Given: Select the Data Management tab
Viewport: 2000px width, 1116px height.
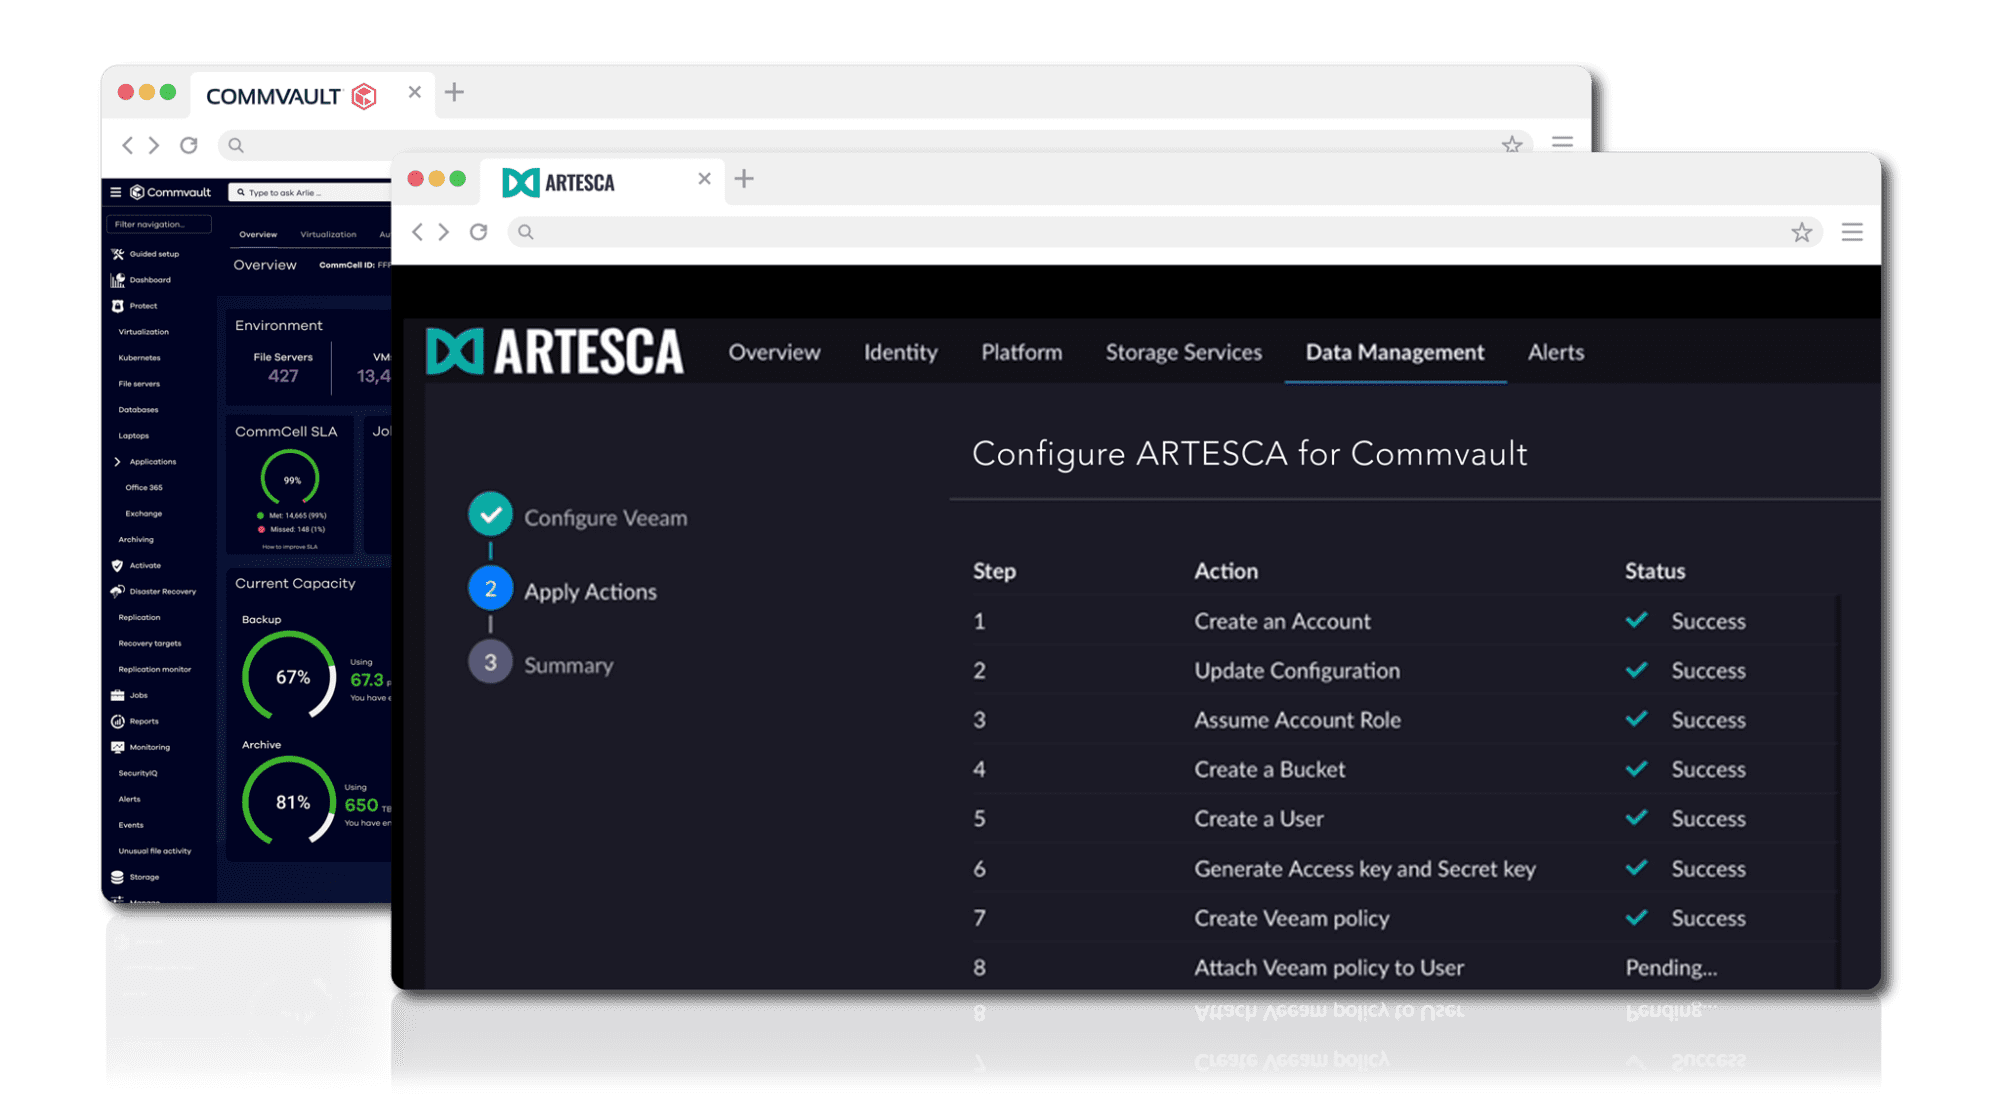Looking at the screenshot, I should [1395, 352].
